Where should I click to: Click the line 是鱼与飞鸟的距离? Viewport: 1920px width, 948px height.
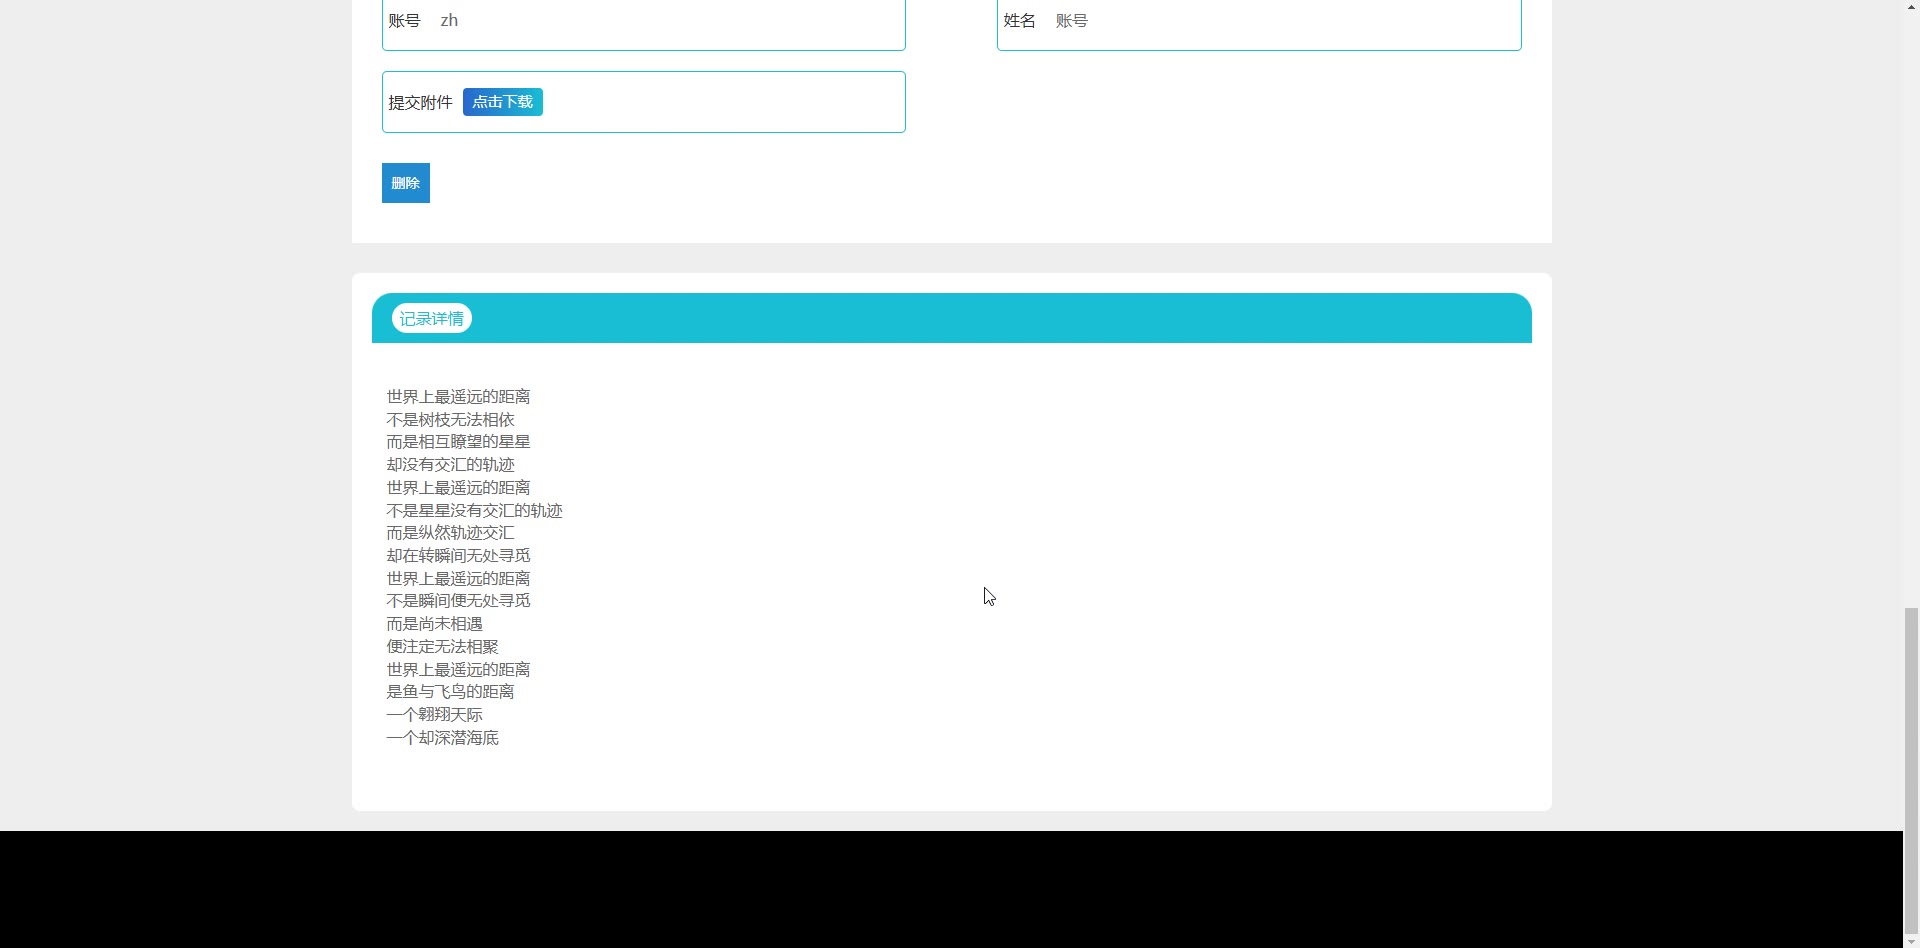[451, 692]
